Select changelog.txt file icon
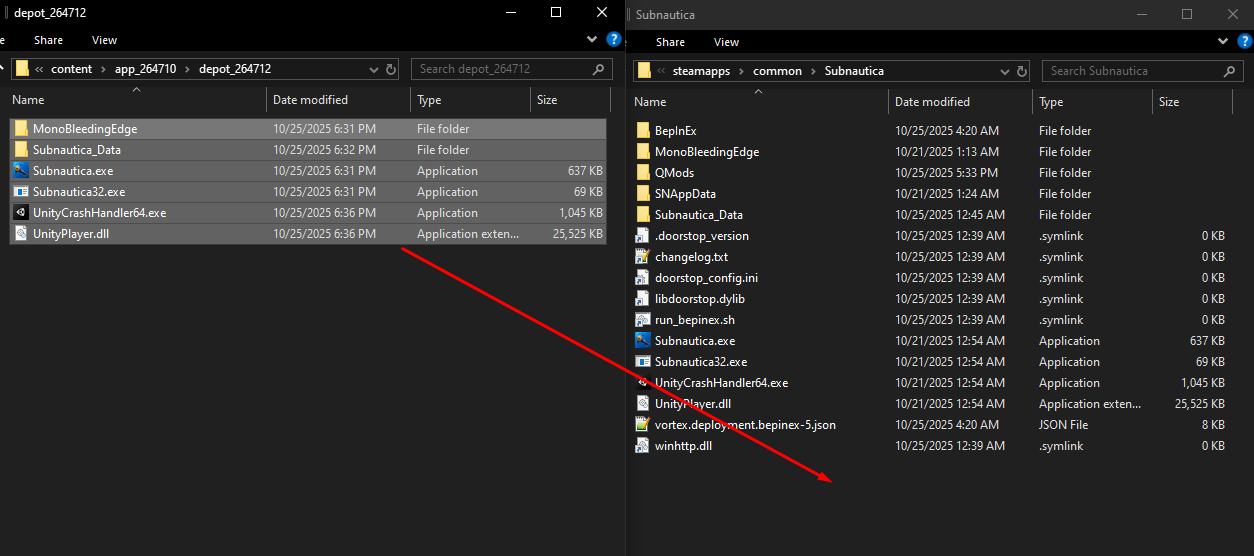This screenshot has width=1254, height=556. [643, 257]
